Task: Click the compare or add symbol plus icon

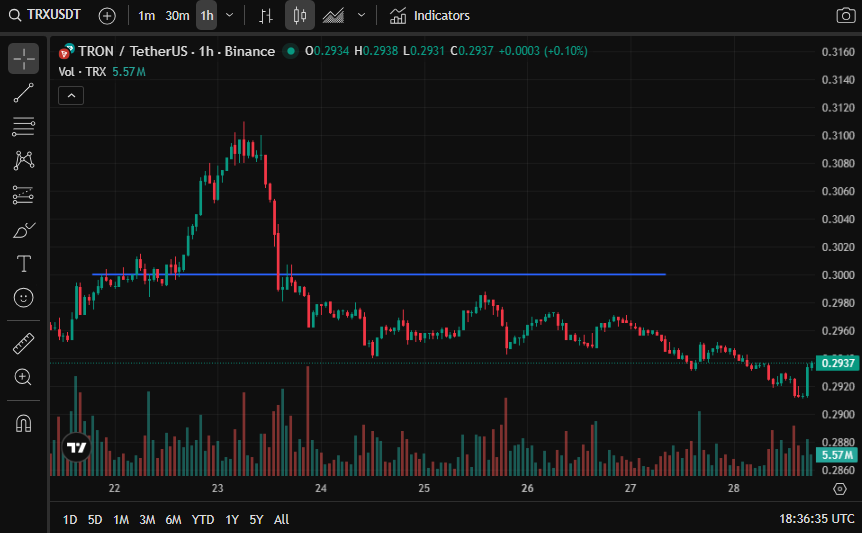Action: (x=107, y=16)
